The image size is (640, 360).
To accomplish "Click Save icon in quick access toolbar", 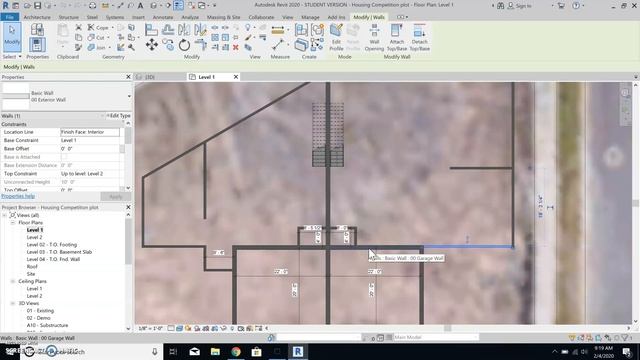I will [x=37, y=6].
